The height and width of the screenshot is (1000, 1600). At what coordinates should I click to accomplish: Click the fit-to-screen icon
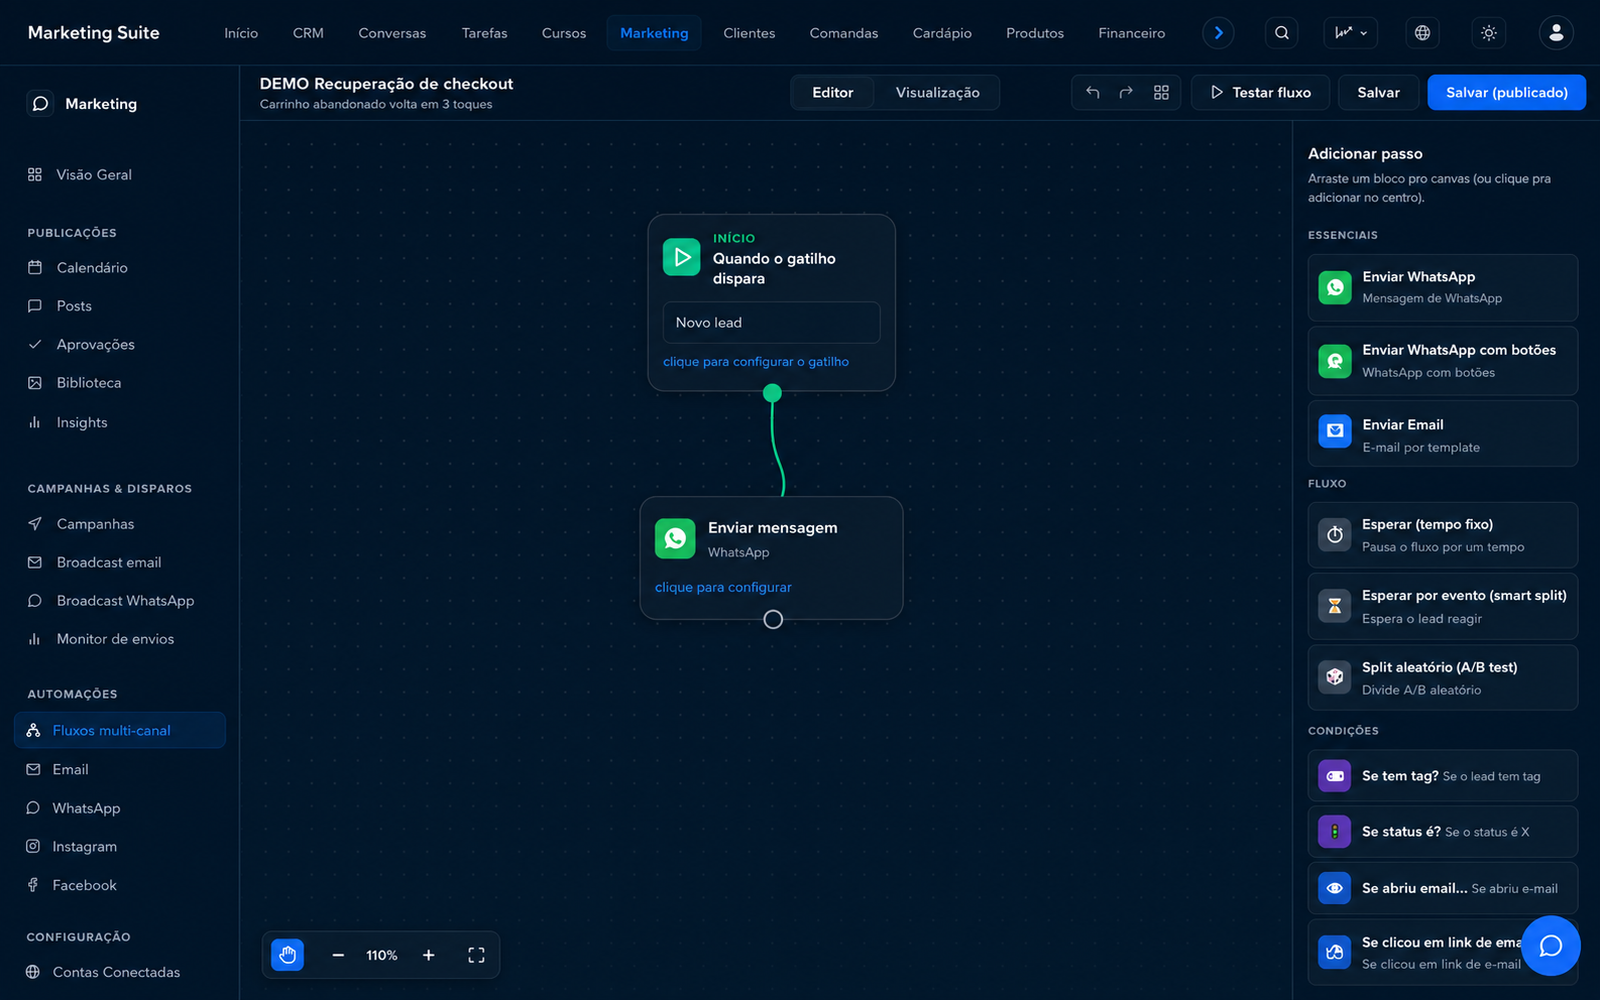[x=477, y=955]
